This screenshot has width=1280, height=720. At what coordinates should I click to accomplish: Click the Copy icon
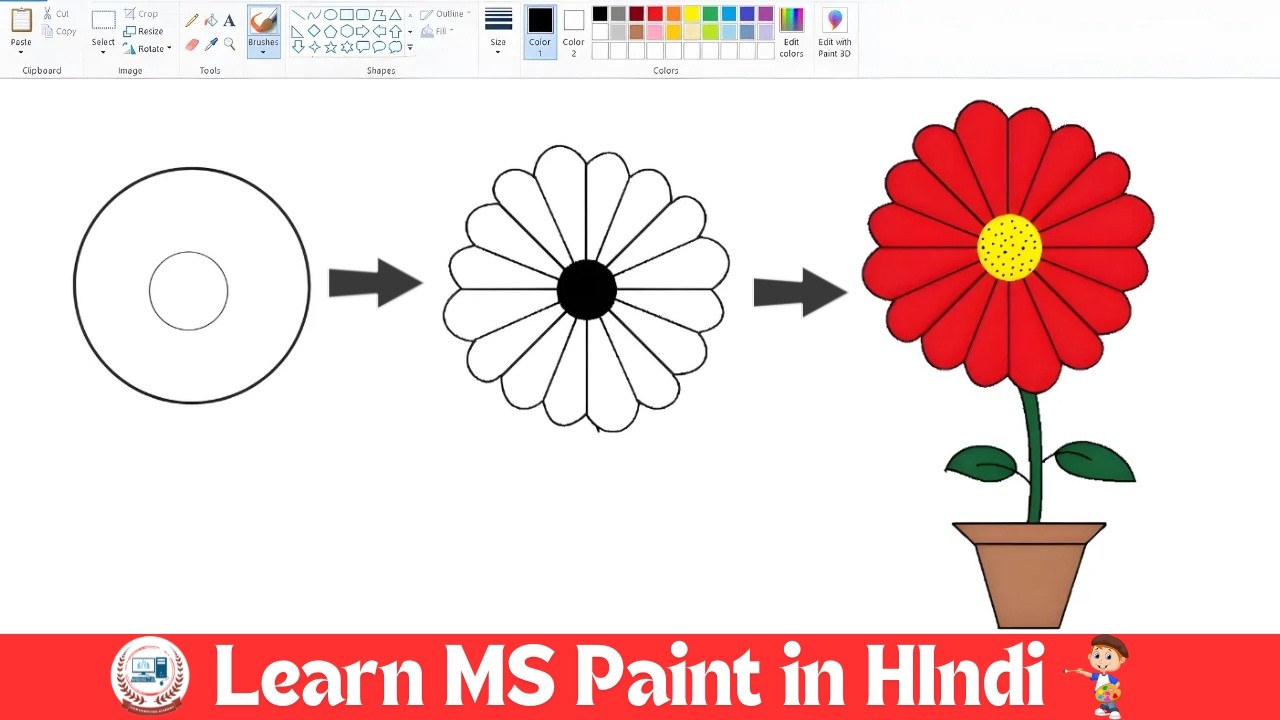click(48, 31)
